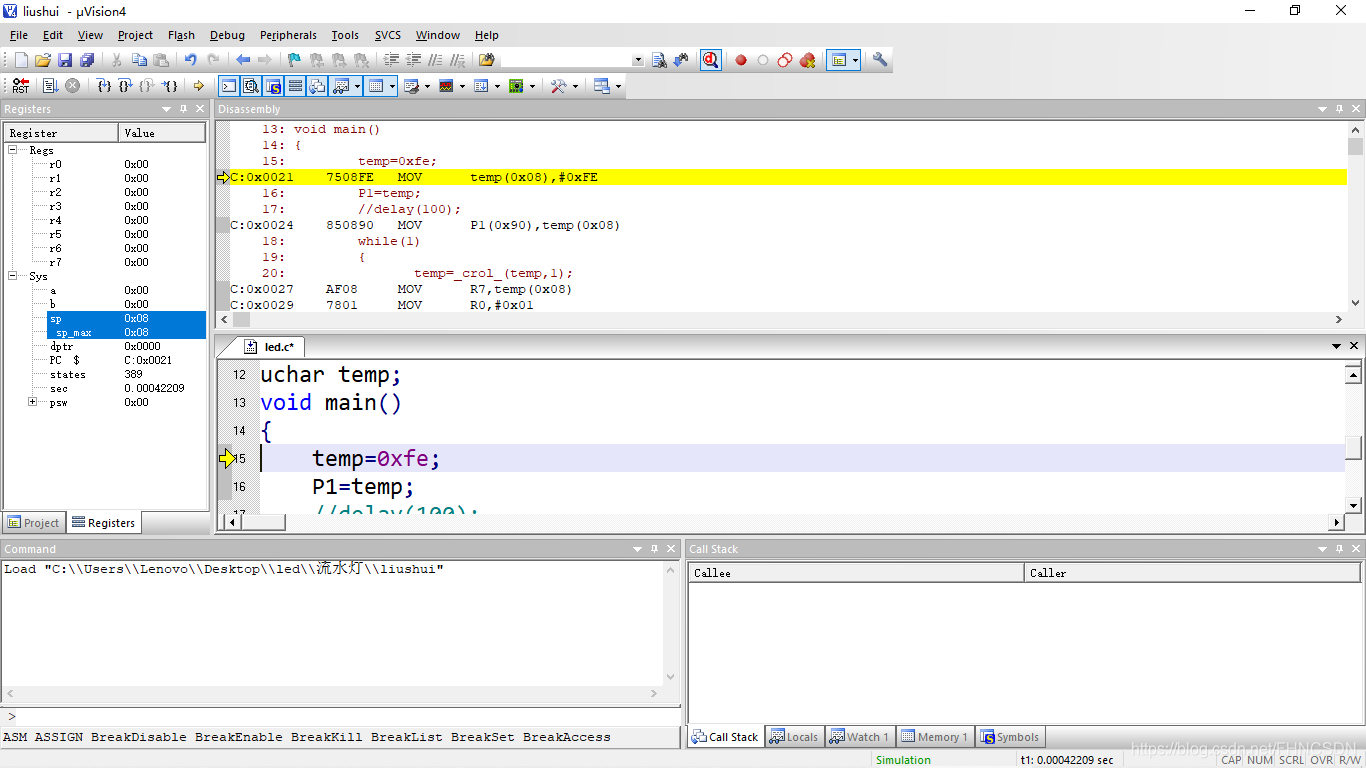Click the Show Next Statement arrow icon
The height and width of the screenshot is (768, 1366).
pyautogui.click(x=198, y=86)
